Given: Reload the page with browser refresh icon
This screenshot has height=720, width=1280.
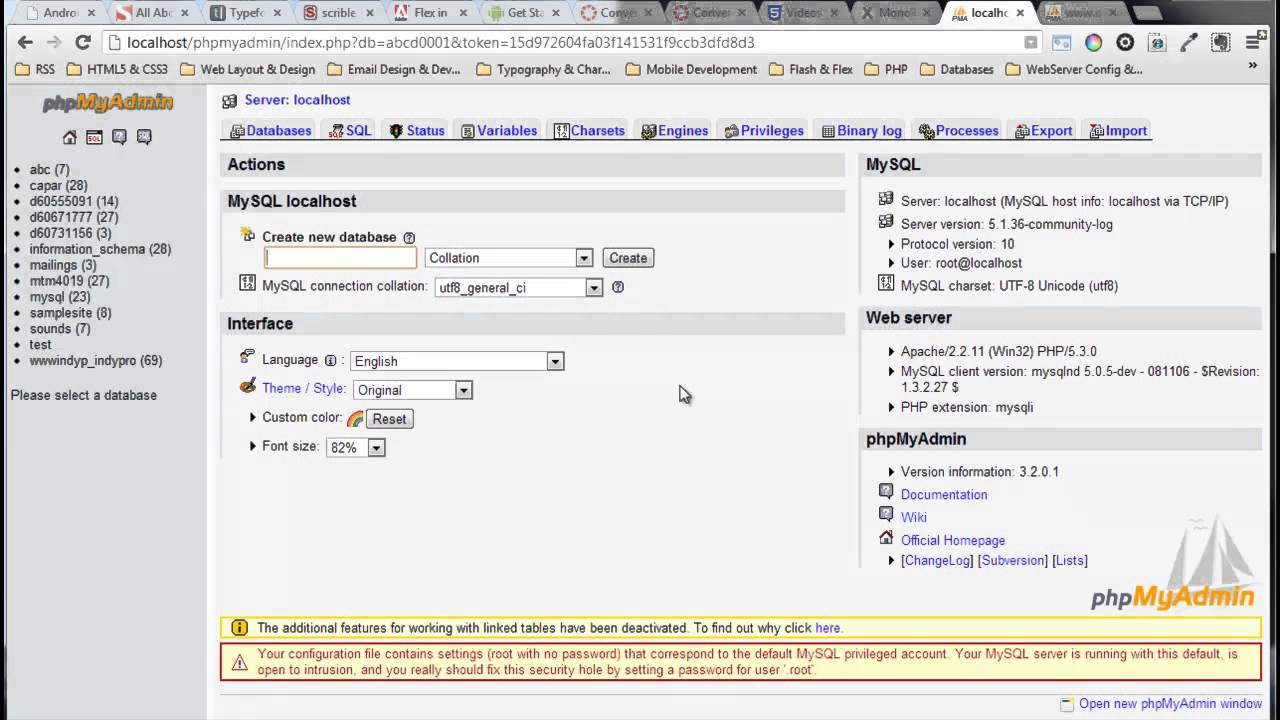Looking at the screenshot, I should point(83,42).
